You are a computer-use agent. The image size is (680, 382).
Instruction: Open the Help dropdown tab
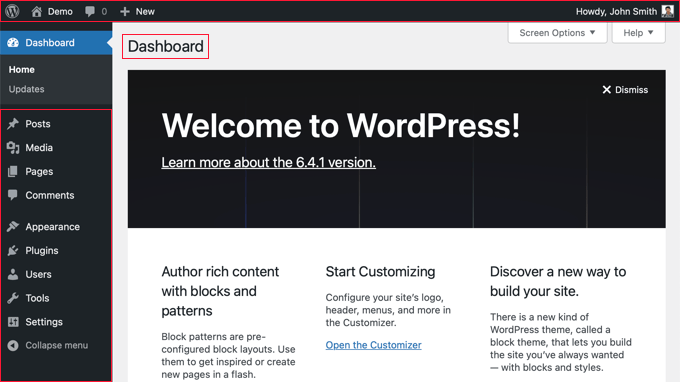638,33
